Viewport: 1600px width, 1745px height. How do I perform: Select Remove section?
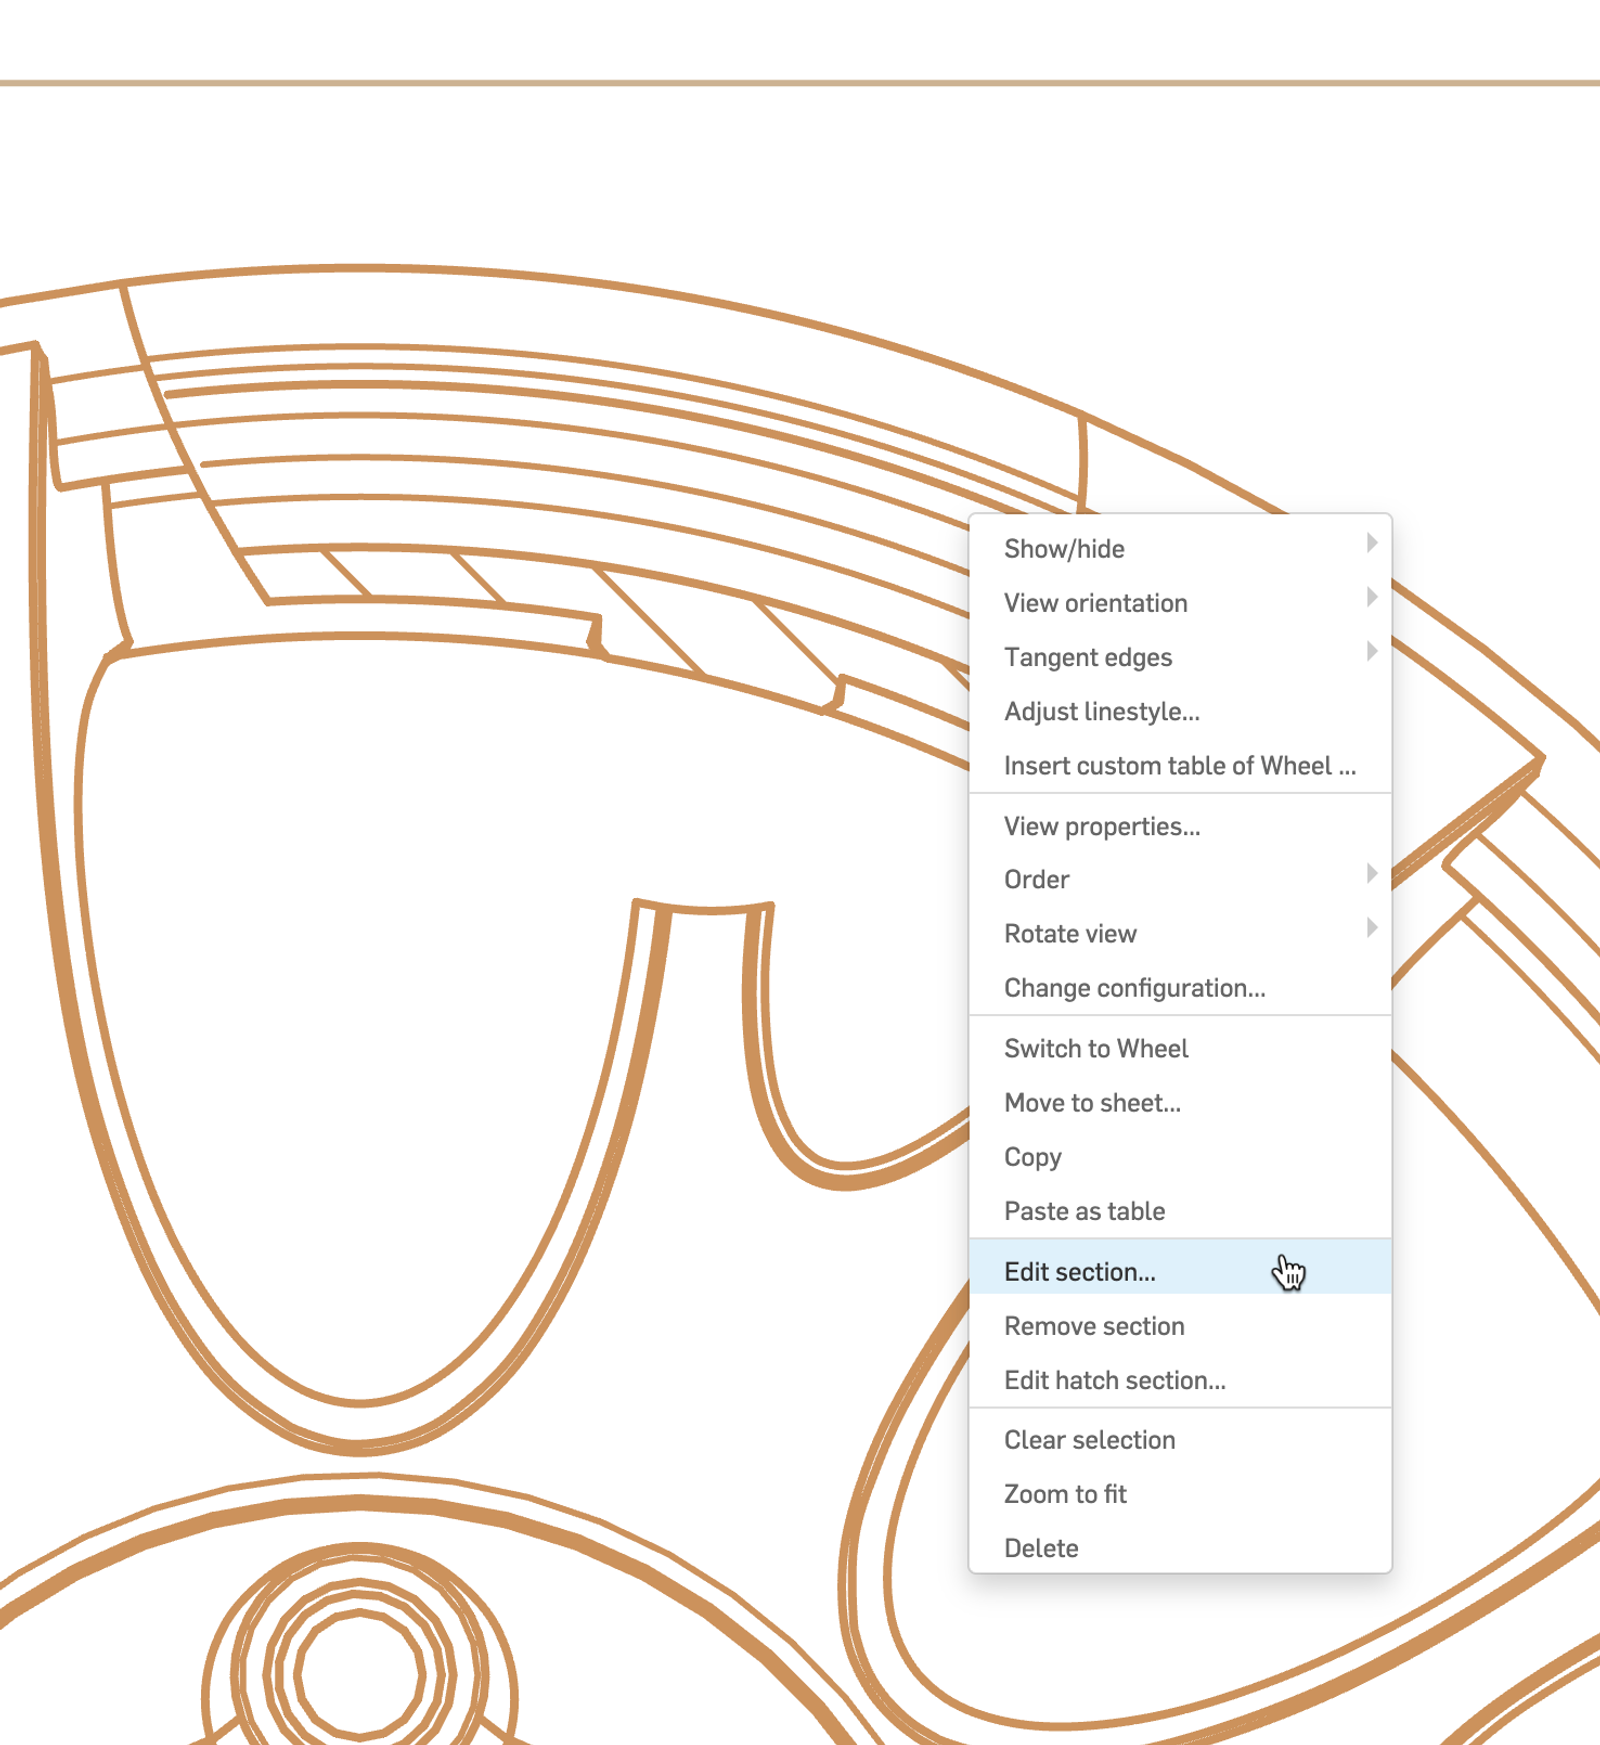(1094, 1326)
